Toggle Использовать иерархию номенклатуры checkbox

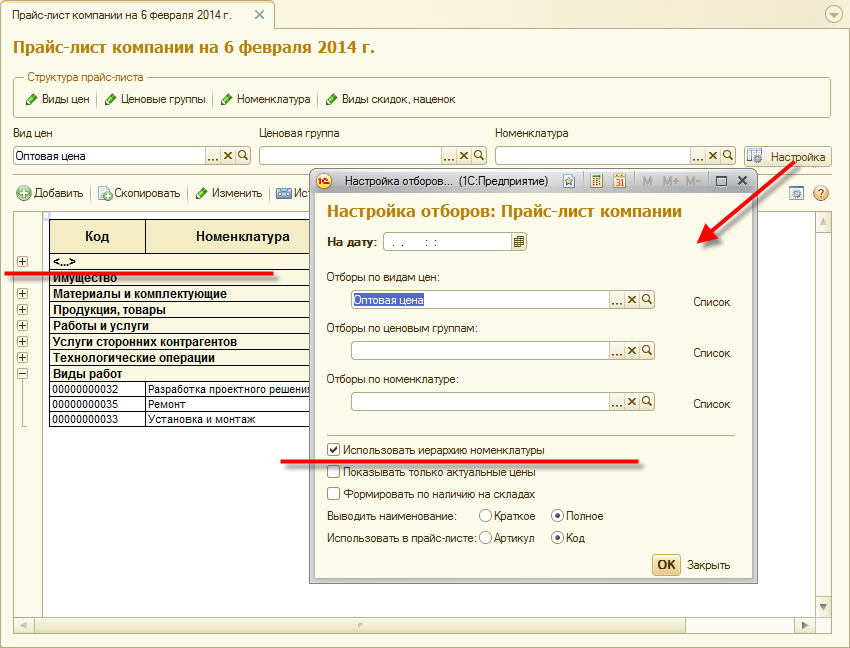pyautogui.click(x=335, y=451)
